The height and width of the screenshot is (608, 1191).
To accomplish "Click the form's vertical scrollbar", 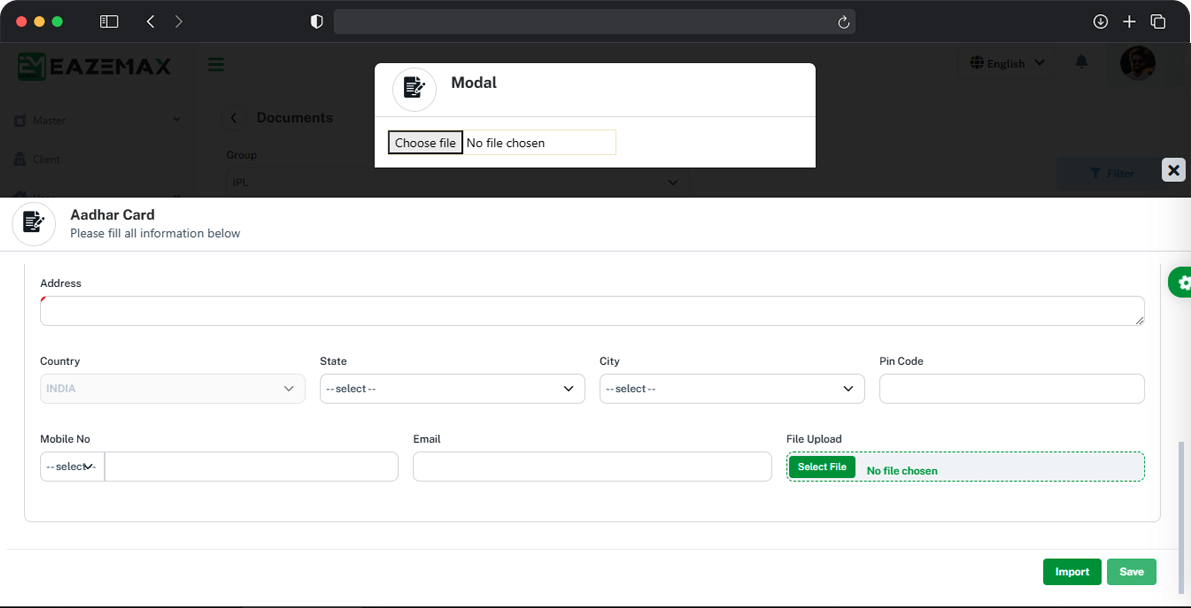I will click(x=1181, y=518).
